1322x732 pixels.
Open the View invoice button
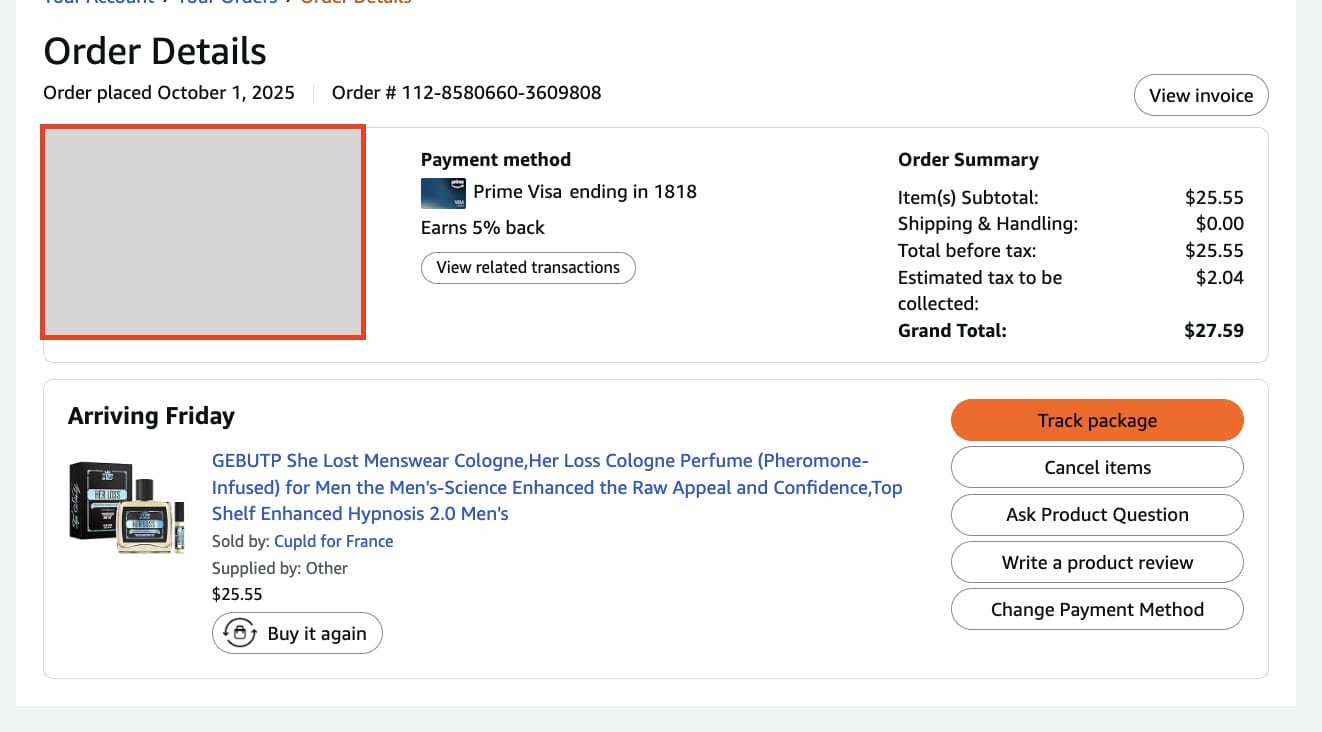tap(1201, 95)
